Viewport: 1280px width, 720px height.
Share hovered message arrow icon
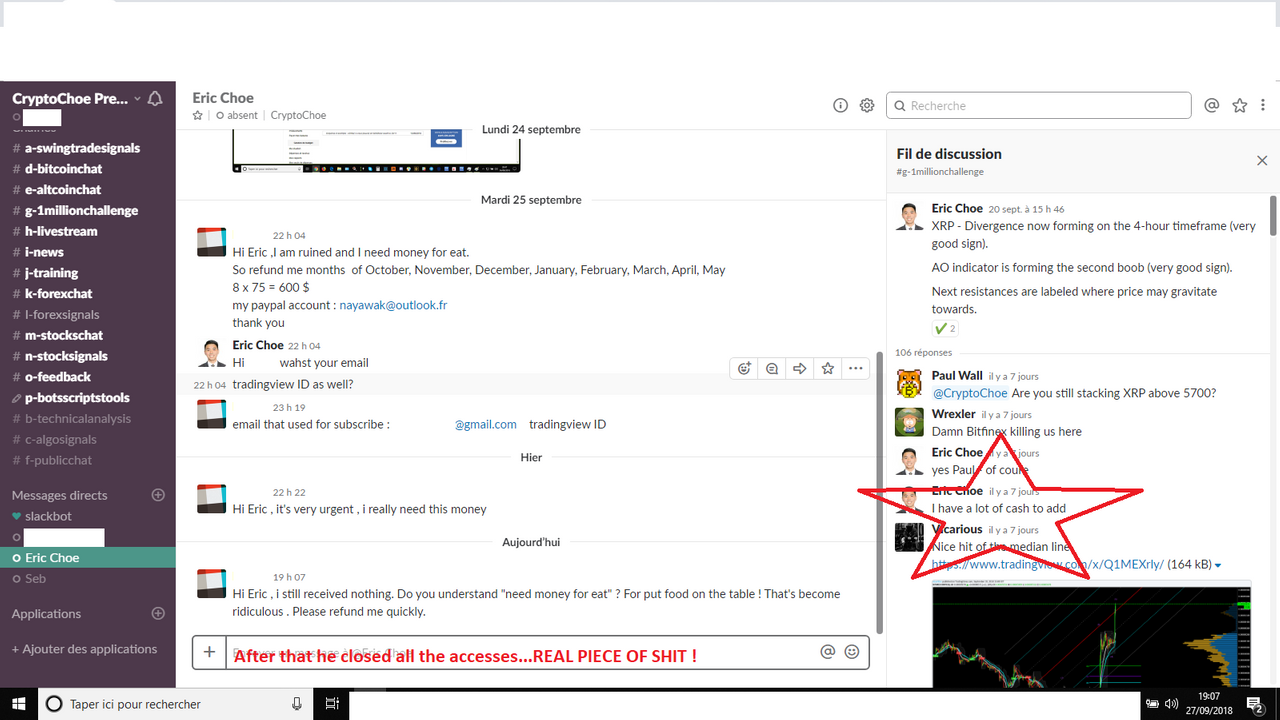800,368
